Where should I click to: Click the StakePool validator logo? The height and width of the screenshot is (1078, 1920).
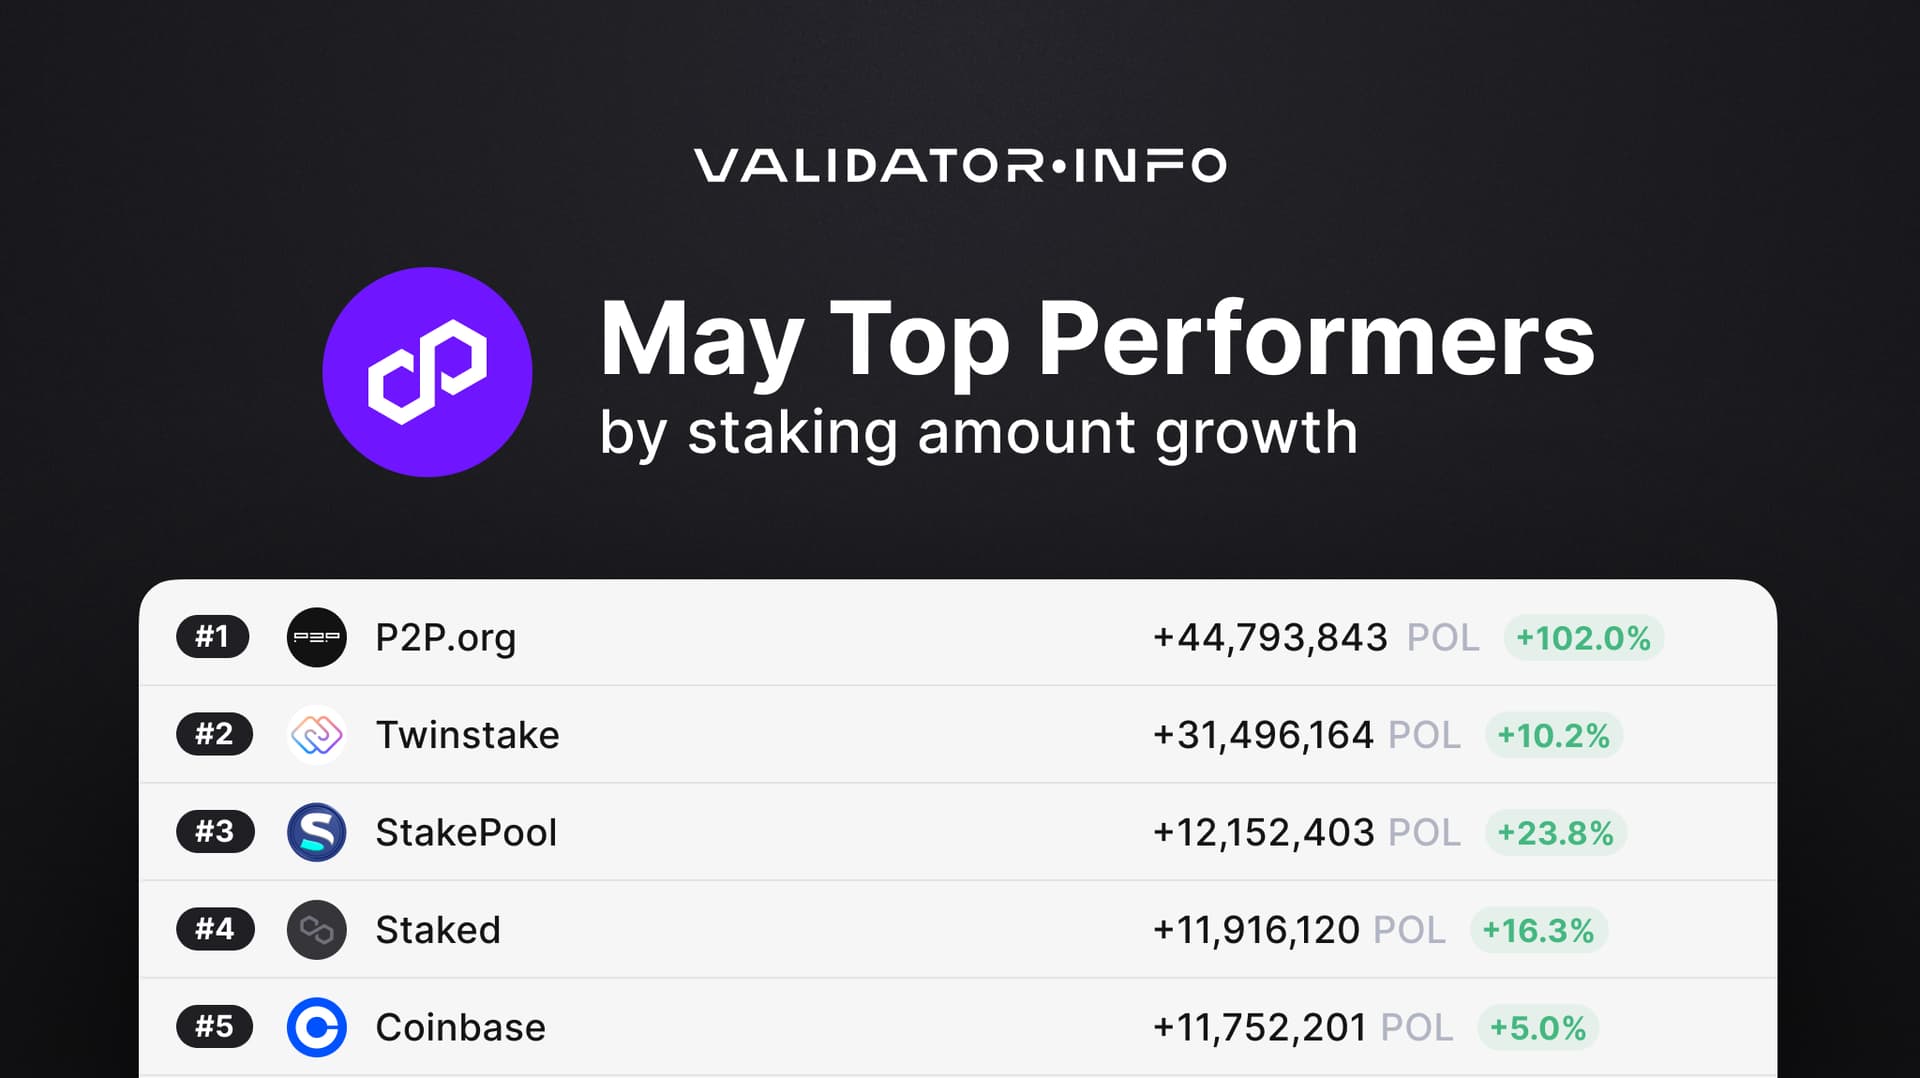(317, 832)
